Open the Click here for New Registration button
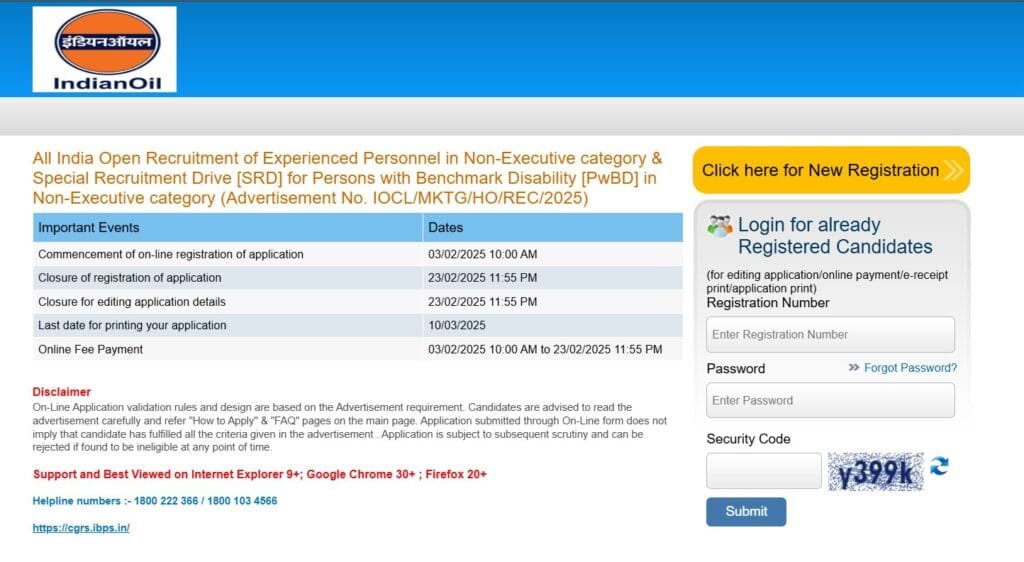The image size is (1024, 562). pyautogui.click(x=820, y=171)
